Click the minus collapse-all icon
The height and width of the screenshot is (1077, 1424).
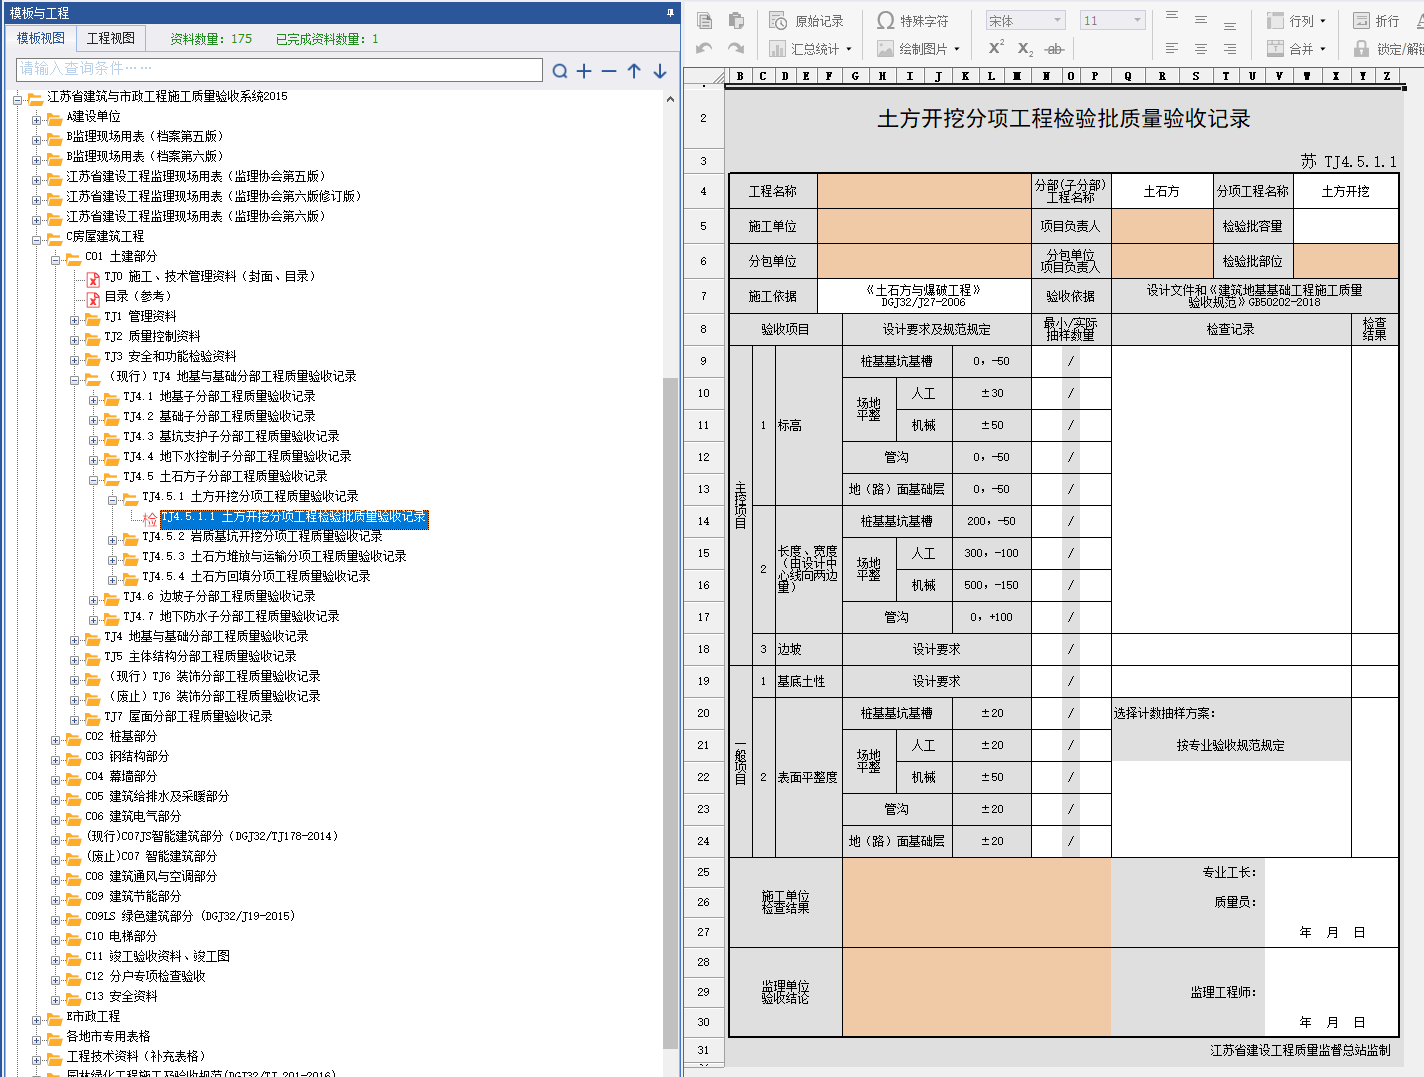[x=609, y=71]
